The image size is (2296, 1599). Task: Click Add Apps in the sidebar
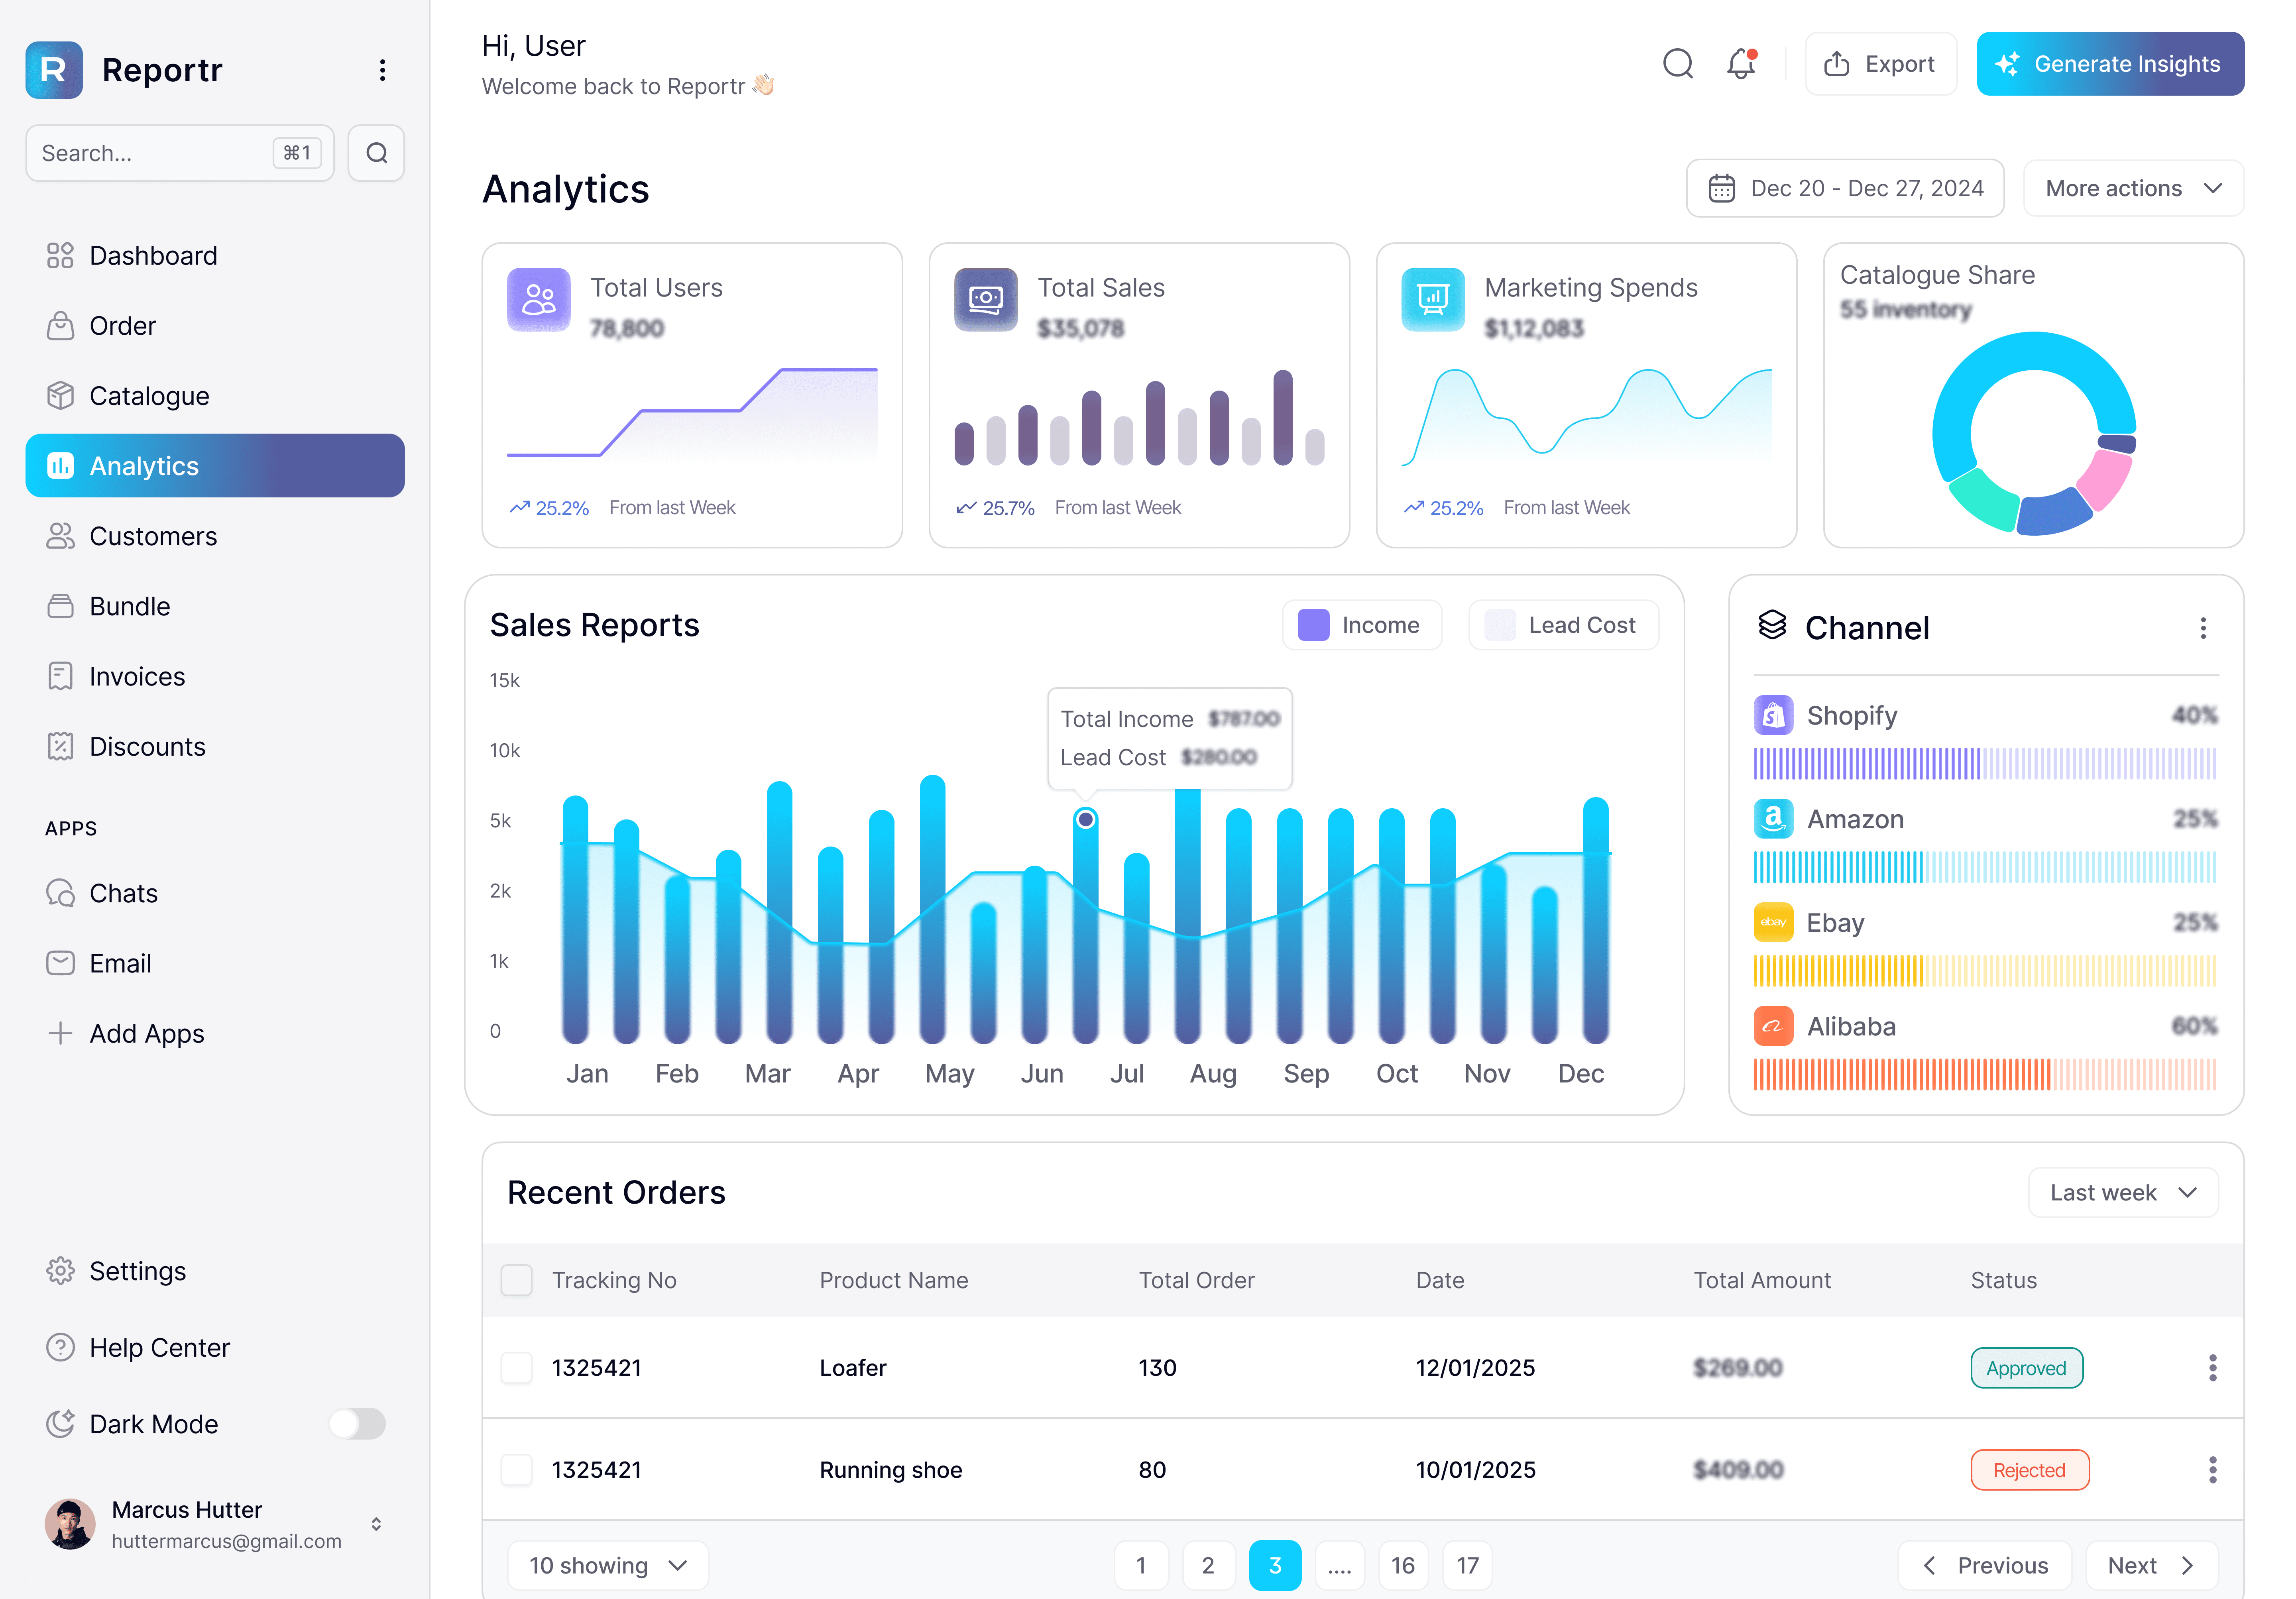215,1033
